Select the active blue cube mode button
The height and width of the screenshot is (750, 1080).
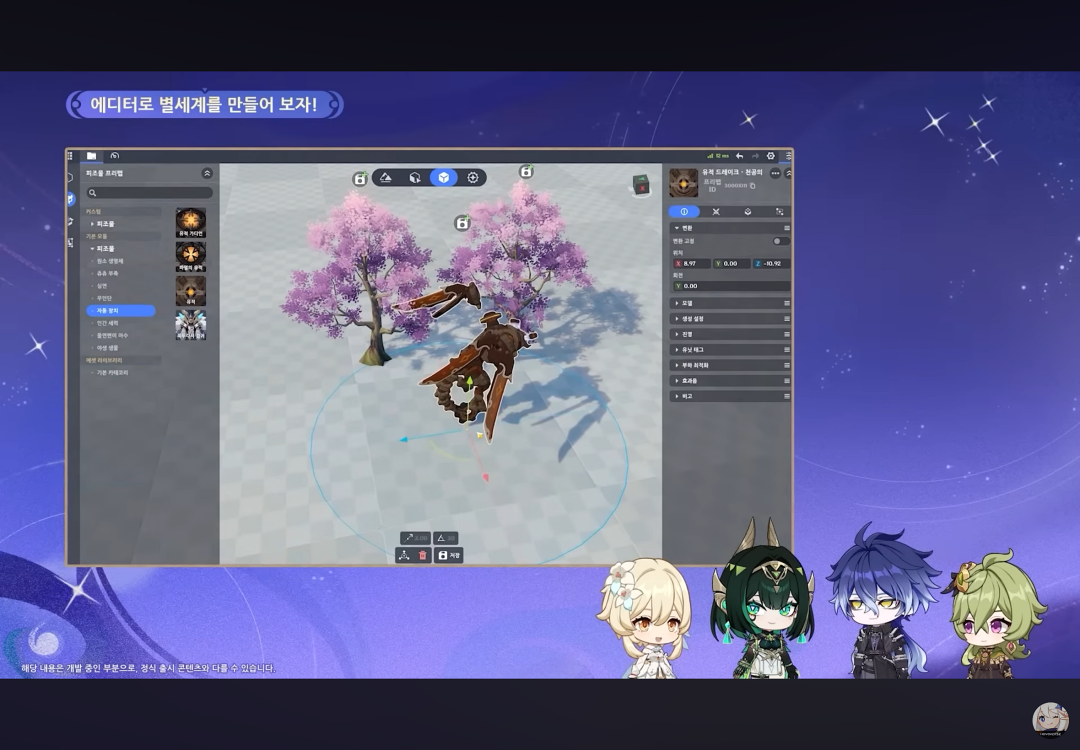coord(444,178)
